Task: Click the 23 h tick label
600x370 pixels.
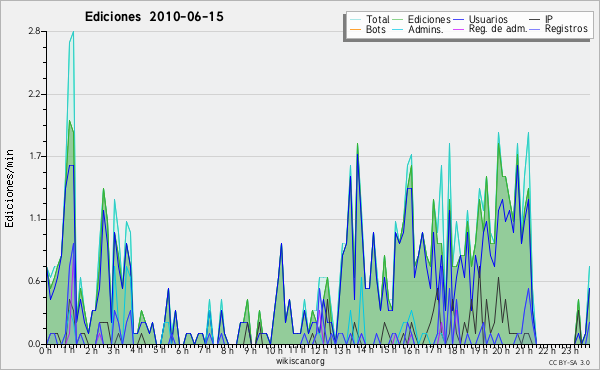Action: [x=569, y=350]
